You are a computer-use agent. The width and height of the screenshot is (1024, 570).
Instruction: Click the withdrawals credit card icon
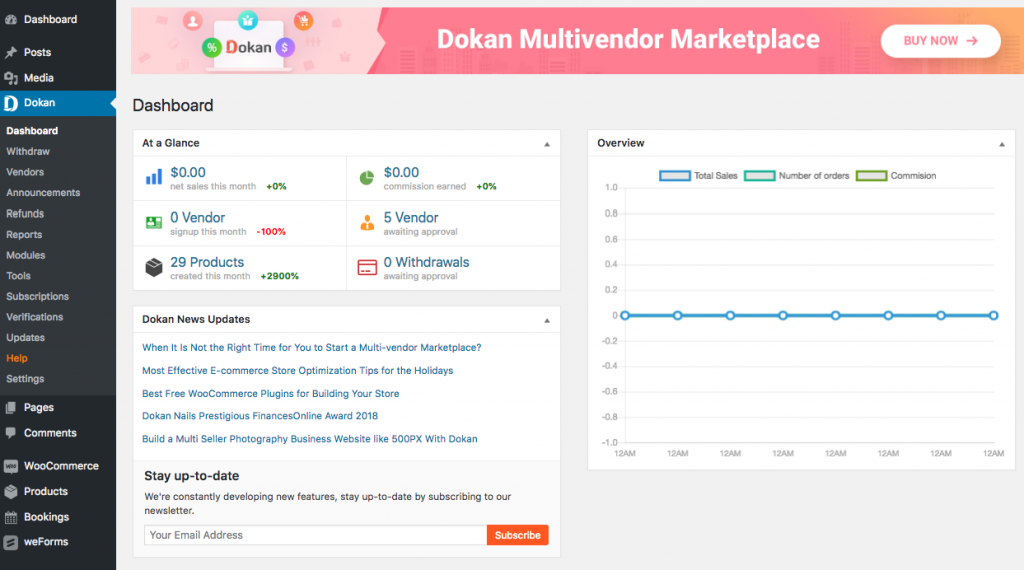coord(367,268)
